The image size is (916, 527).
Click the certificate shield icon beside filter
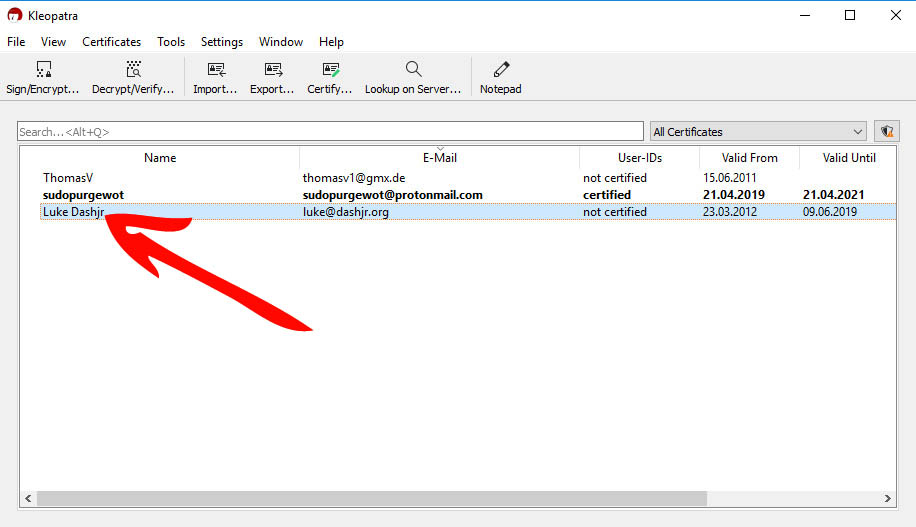(887, 131)
